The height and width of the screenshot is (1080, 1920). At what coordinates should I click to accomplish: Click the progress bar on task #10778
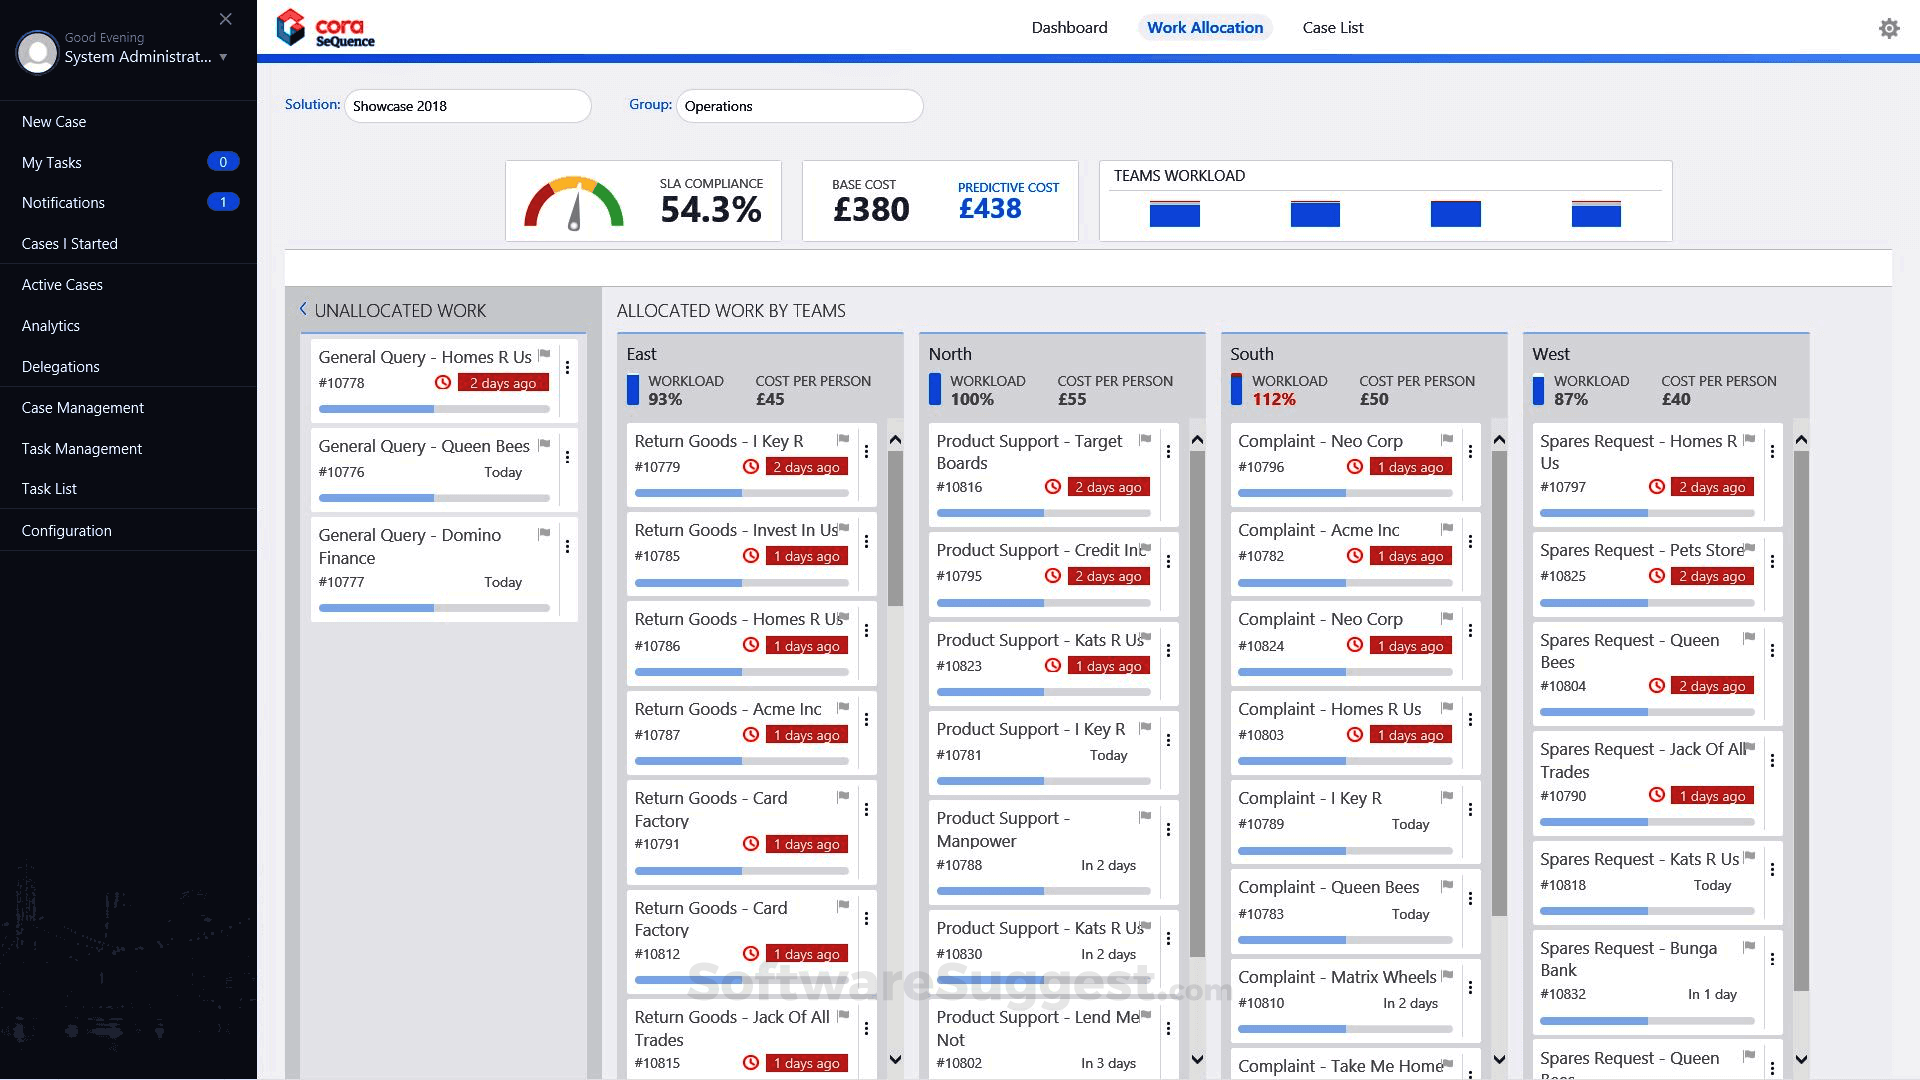pos(431,409)
